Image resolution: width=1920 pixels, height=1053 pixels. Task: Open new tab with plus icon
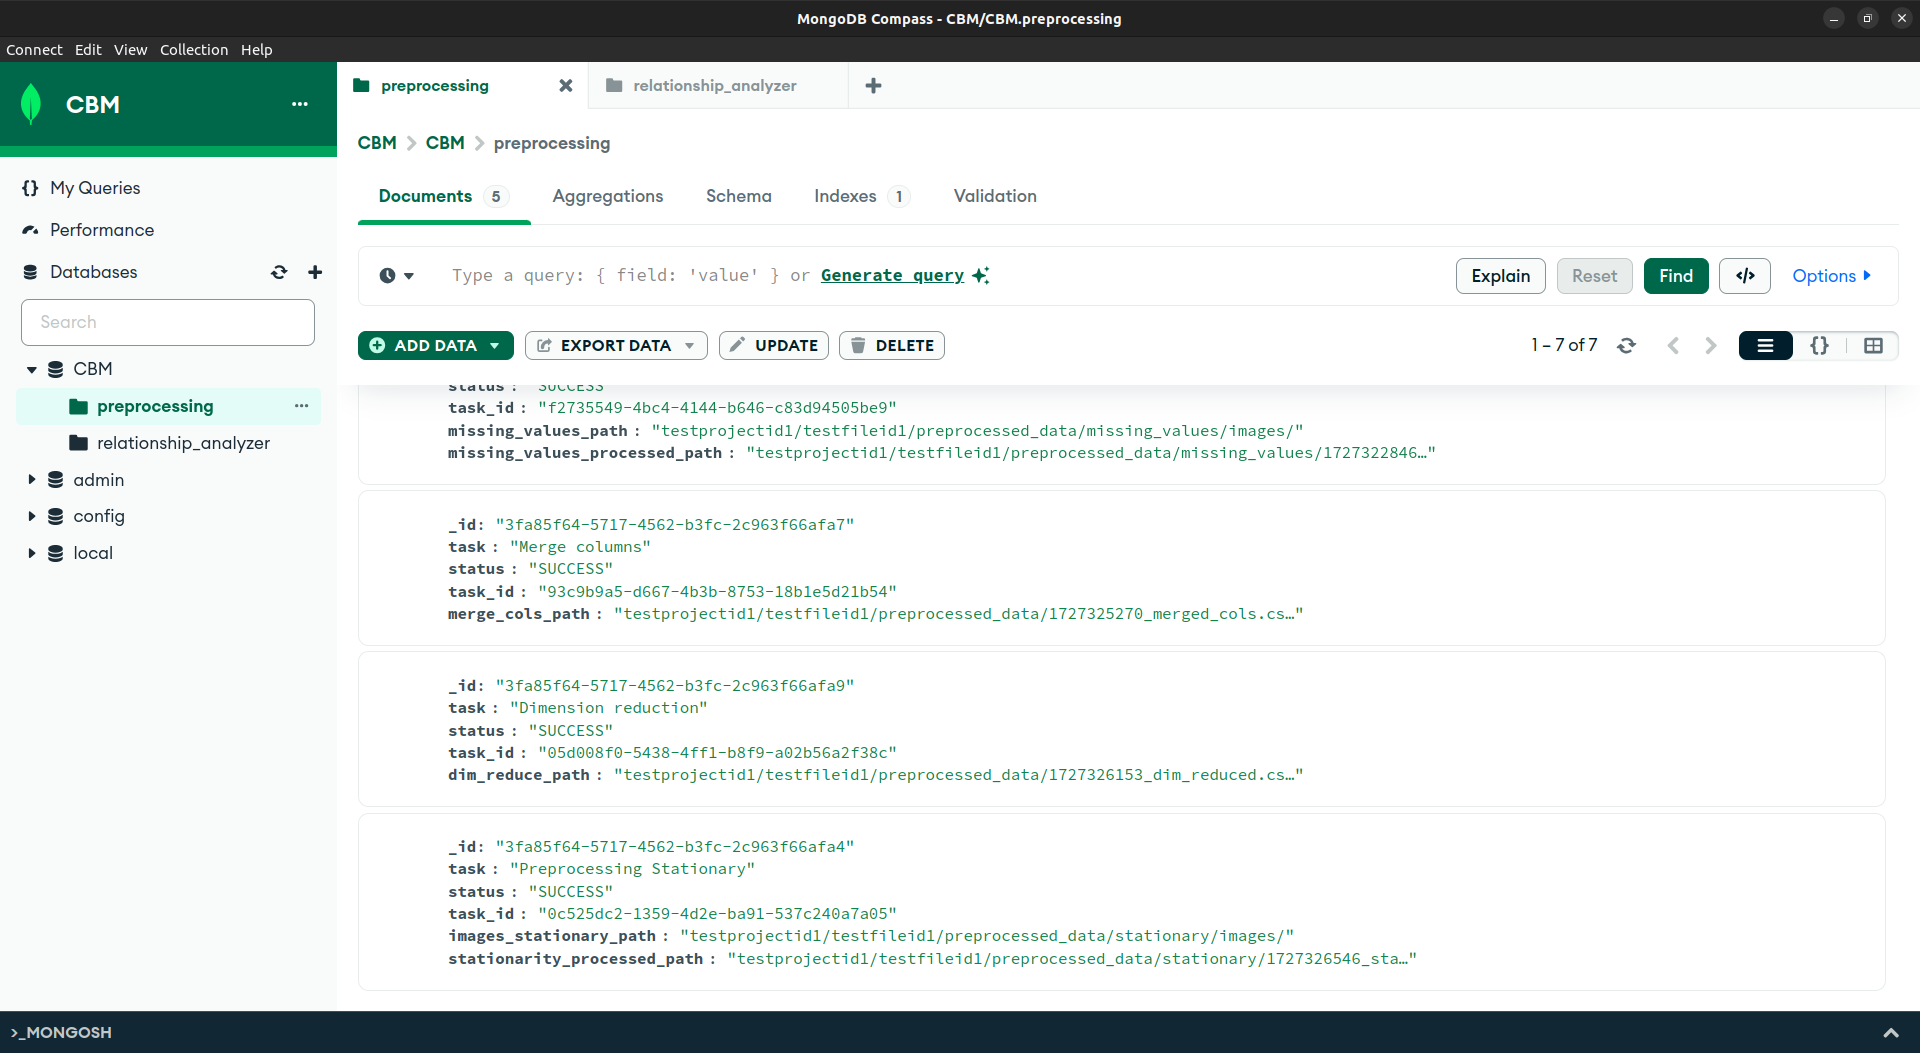coord(873,86)
